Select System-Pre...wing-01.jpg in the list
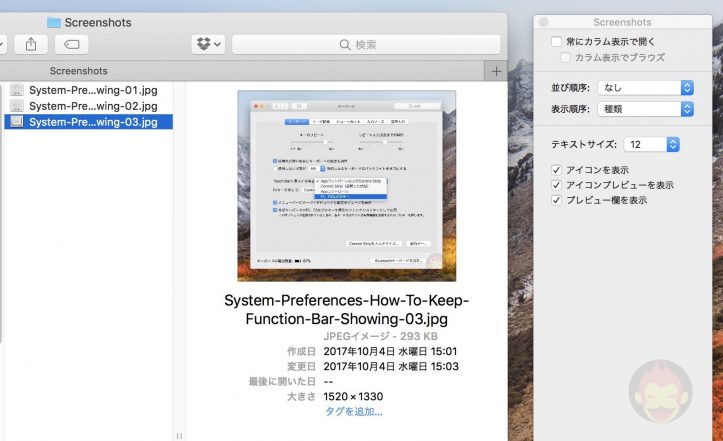The width and height of the screenshot is (723, 441). (89, 90)
